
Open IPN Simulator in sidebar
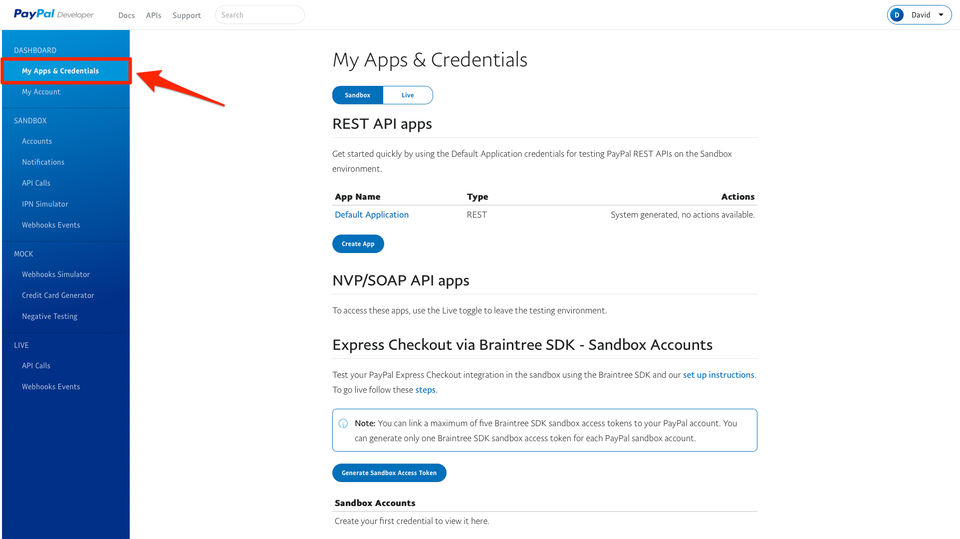(x=45, y=204)
